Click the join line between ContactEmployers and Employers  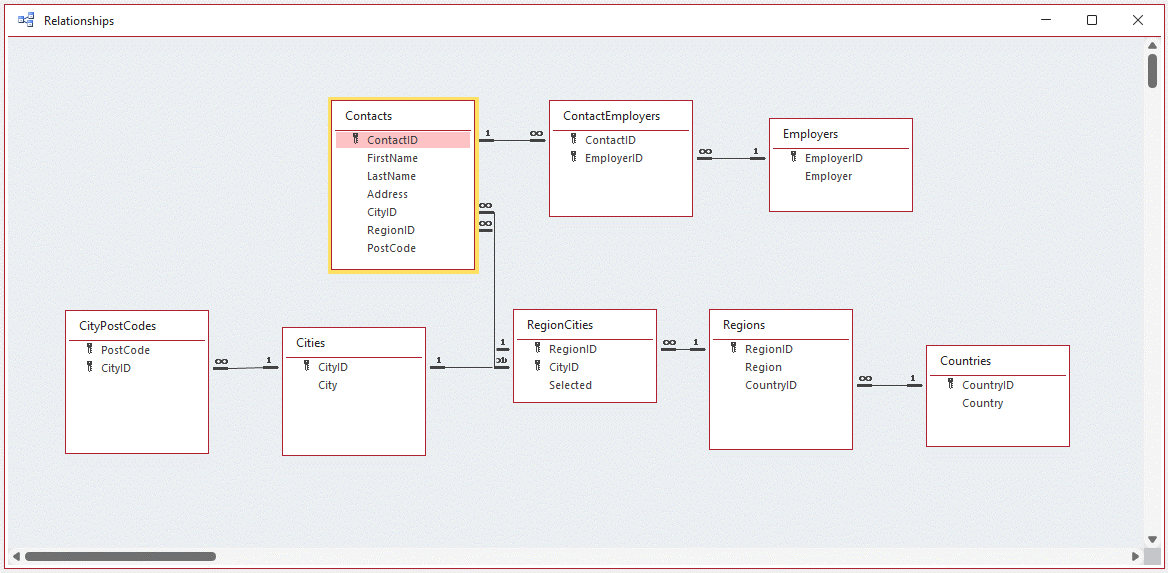(x=731, y=158)
